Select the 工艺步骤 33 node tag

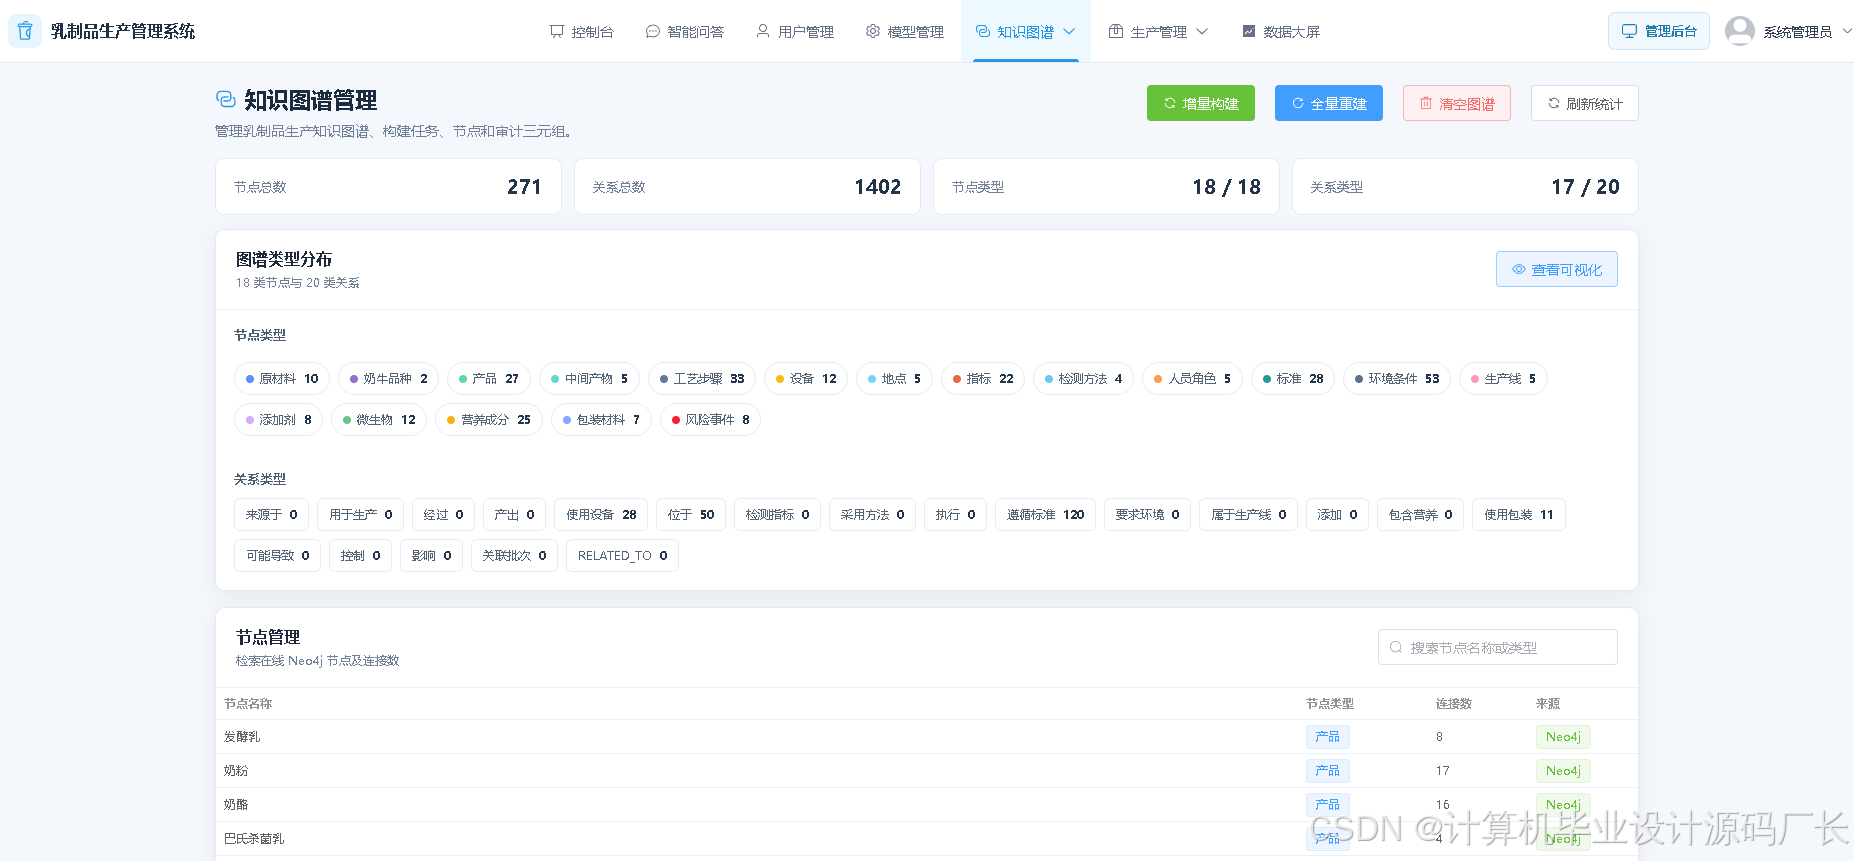pyautogui.click(x=702, y=379)
